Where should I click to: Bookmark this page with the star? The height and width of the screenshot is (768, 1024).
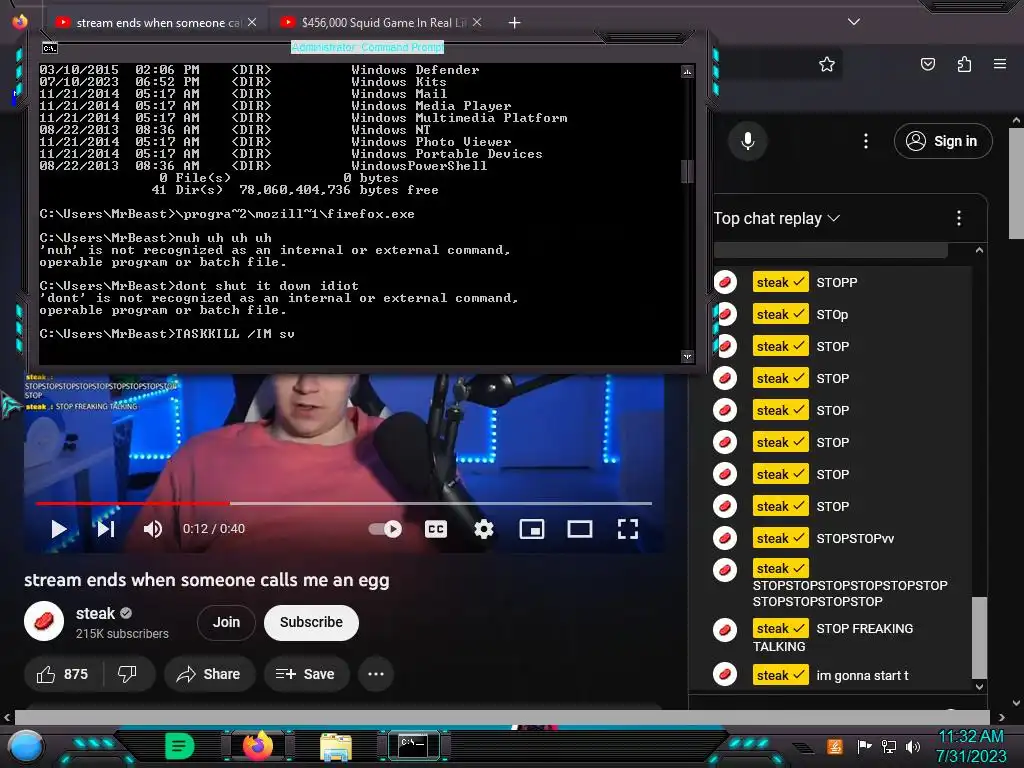(827, 64)
